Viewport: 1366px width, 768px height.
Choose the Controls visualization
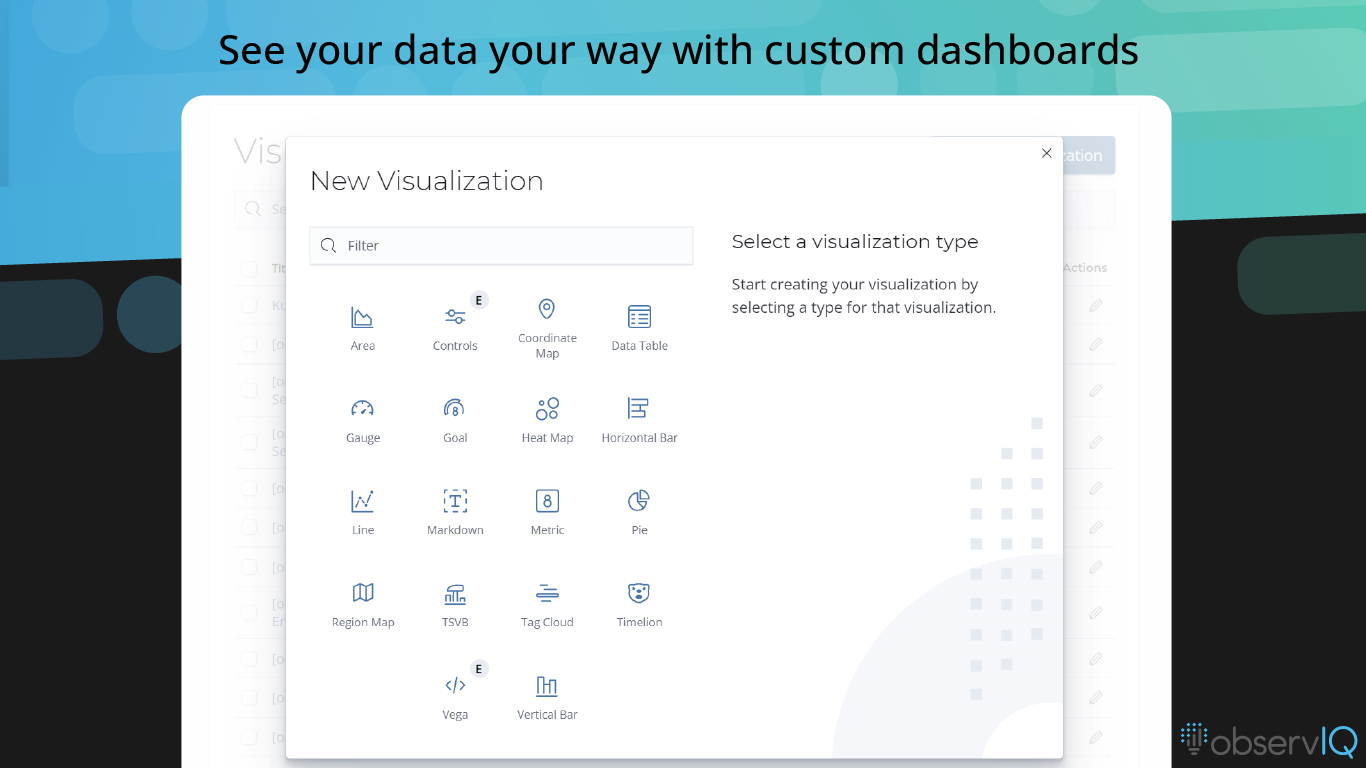click(455, 325)
